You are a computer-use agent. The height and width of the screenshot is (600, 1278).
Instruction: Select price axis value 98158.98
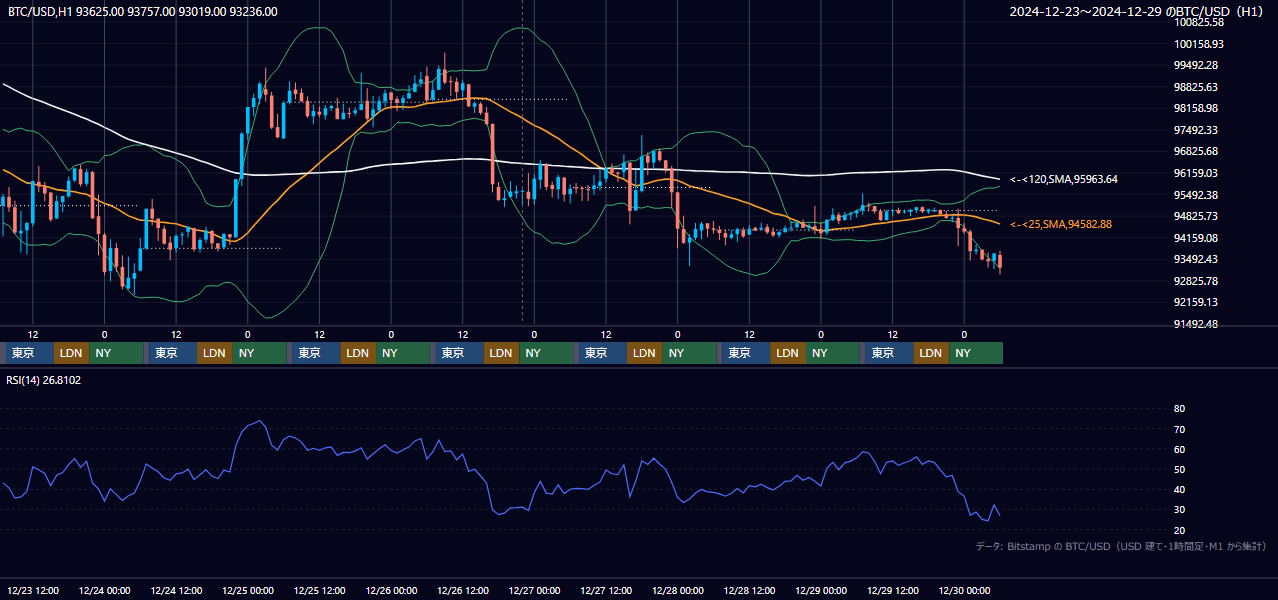[x=1196, y=108]
